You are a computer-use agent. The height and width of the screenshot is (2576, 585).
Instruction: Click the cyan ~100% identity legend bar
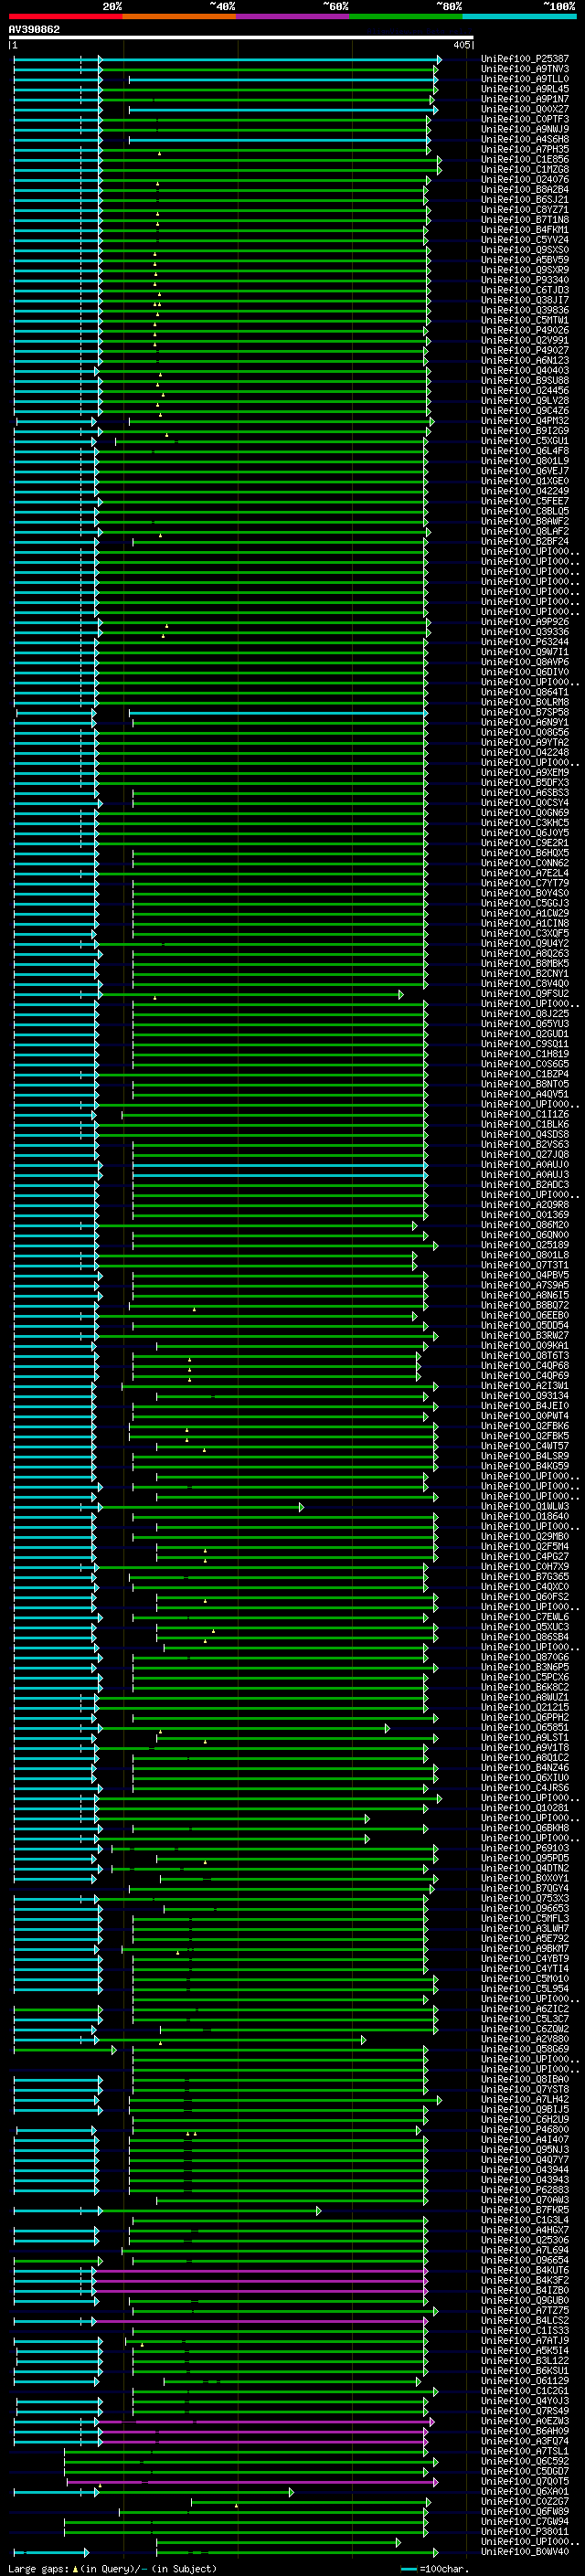tap(520, 17)
